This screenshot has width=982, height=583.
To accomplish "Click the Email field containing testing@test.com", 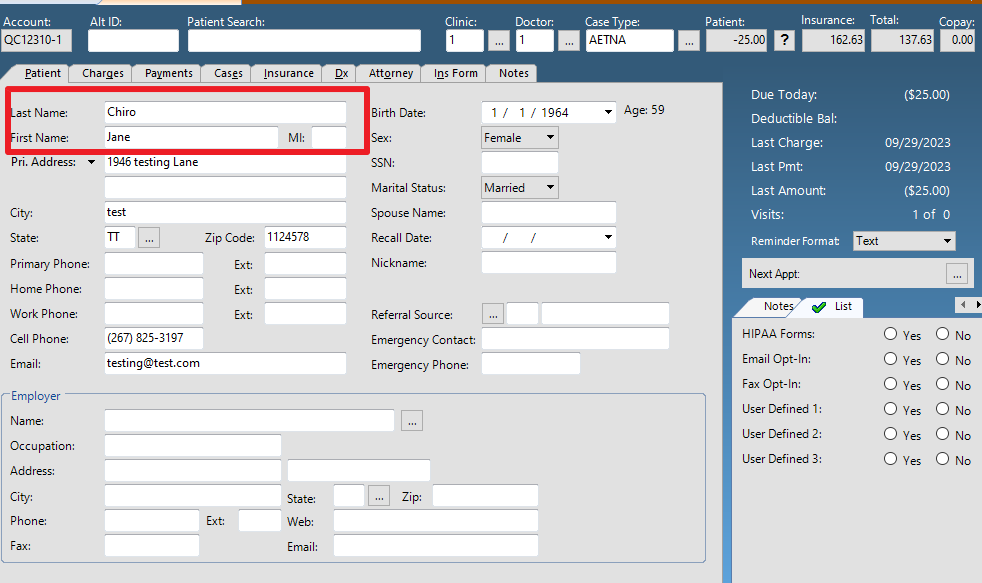I will tap(225, 364).
